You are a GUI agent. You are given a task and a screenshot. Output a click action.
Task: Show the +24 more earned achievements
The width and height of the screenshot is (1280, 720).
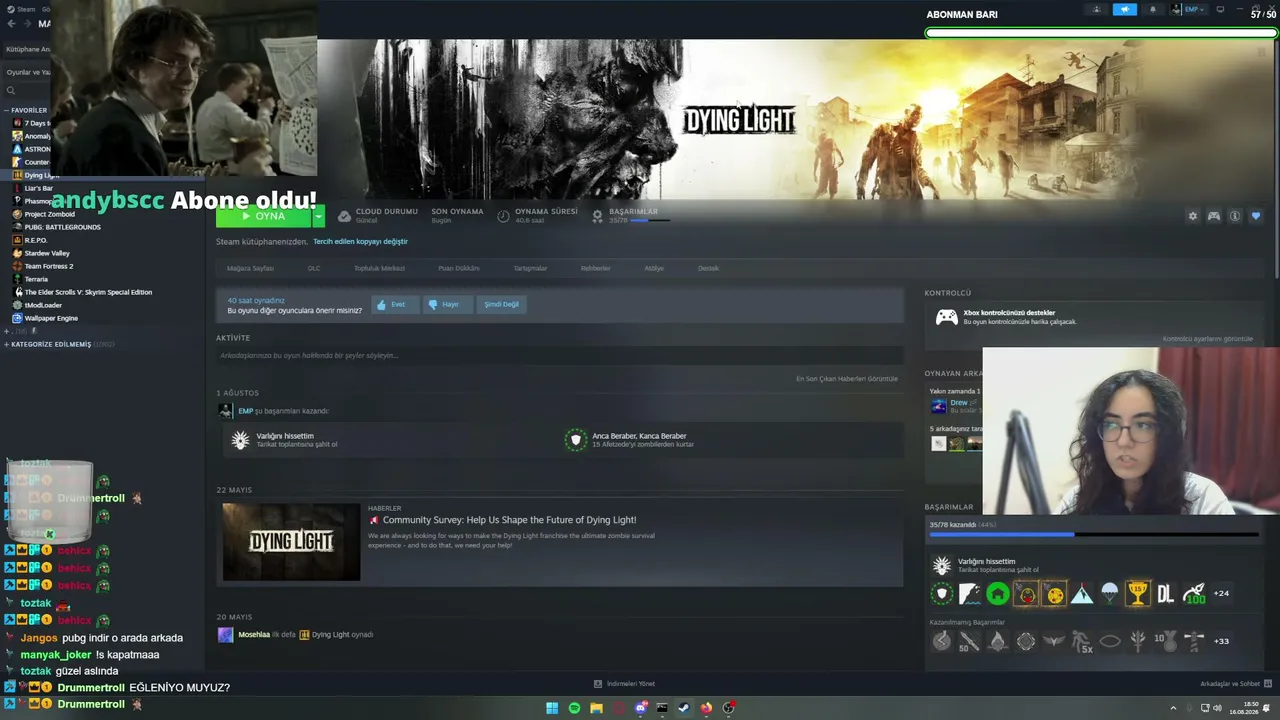click(x=1221, y=594)
